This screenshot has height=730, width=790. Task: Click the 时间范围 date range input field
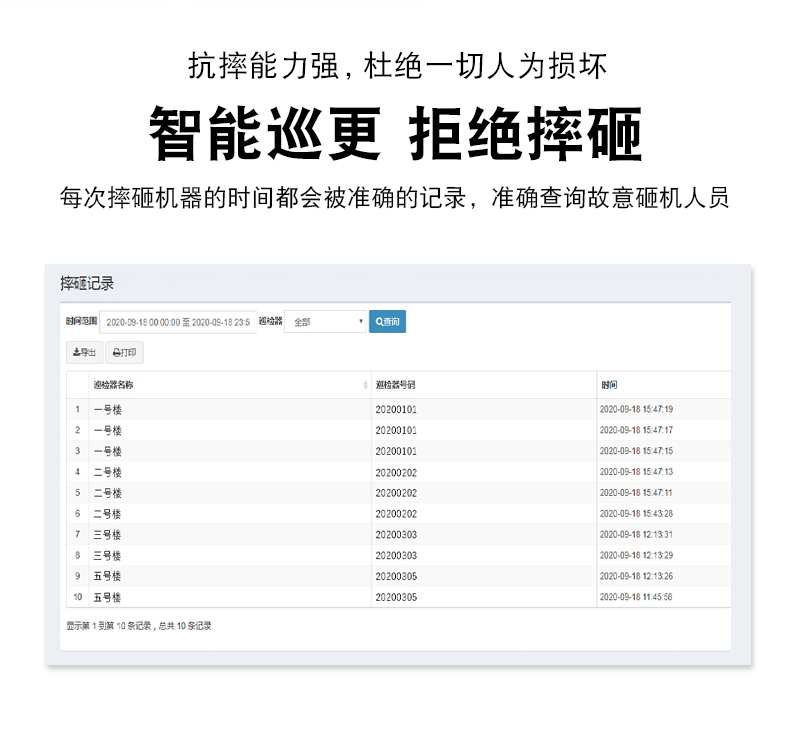click(x=178, y=322)
